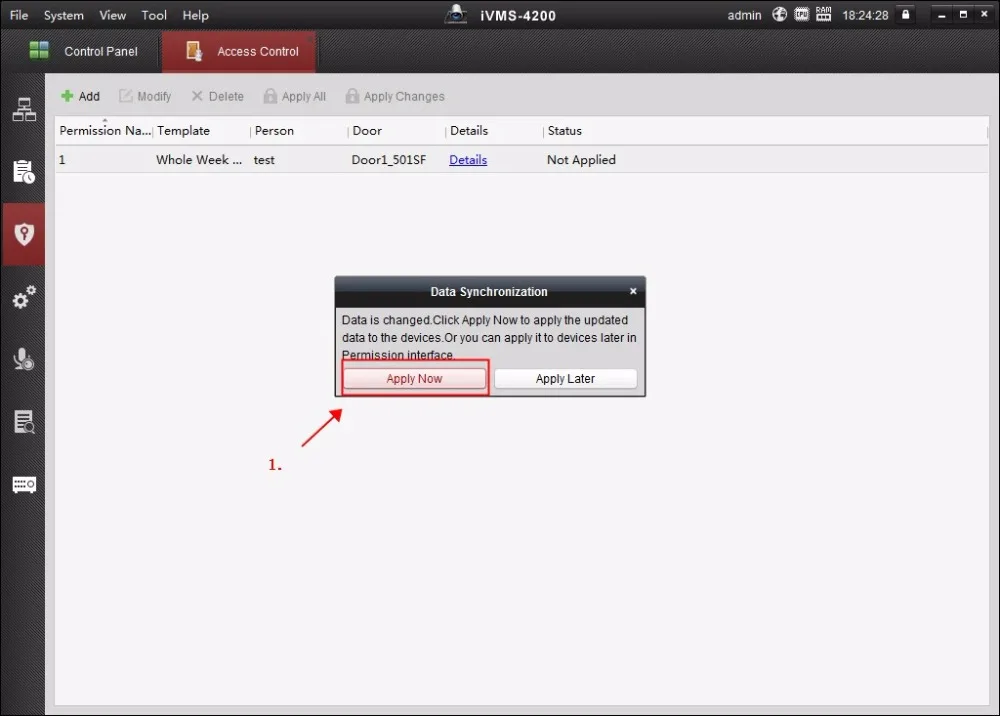Click the network globe status icon
Image resolution: width=1000 pixels, height=716 pixels.
pos(779,15)
